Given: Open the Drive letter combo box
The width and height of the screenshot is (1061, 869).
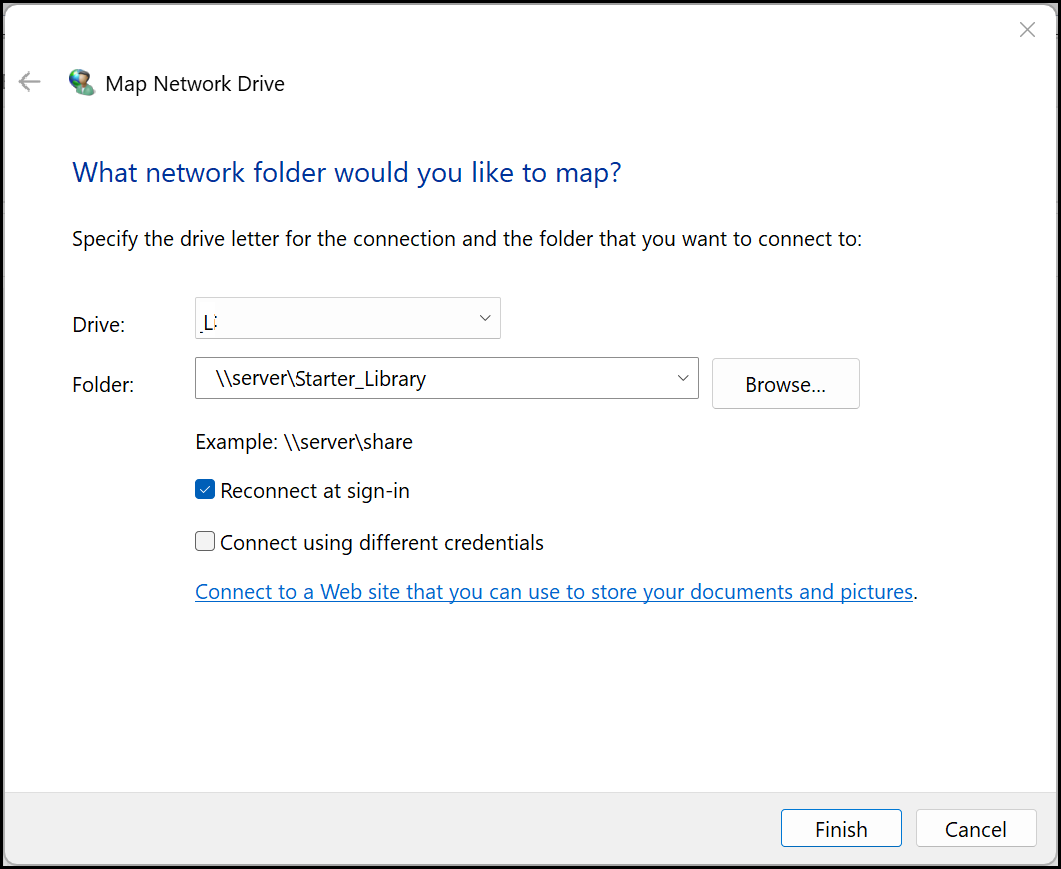Looking at the screenshot, I should [335, 319].
